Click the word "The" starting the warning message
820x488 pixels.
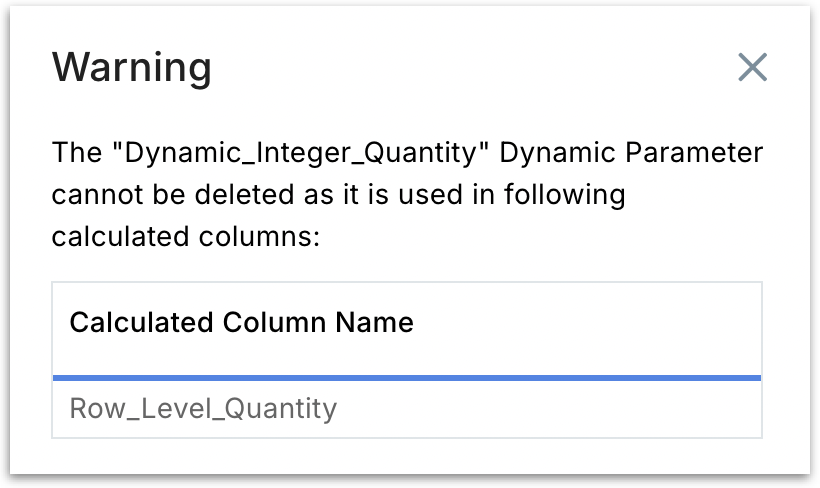pos(73,155)
